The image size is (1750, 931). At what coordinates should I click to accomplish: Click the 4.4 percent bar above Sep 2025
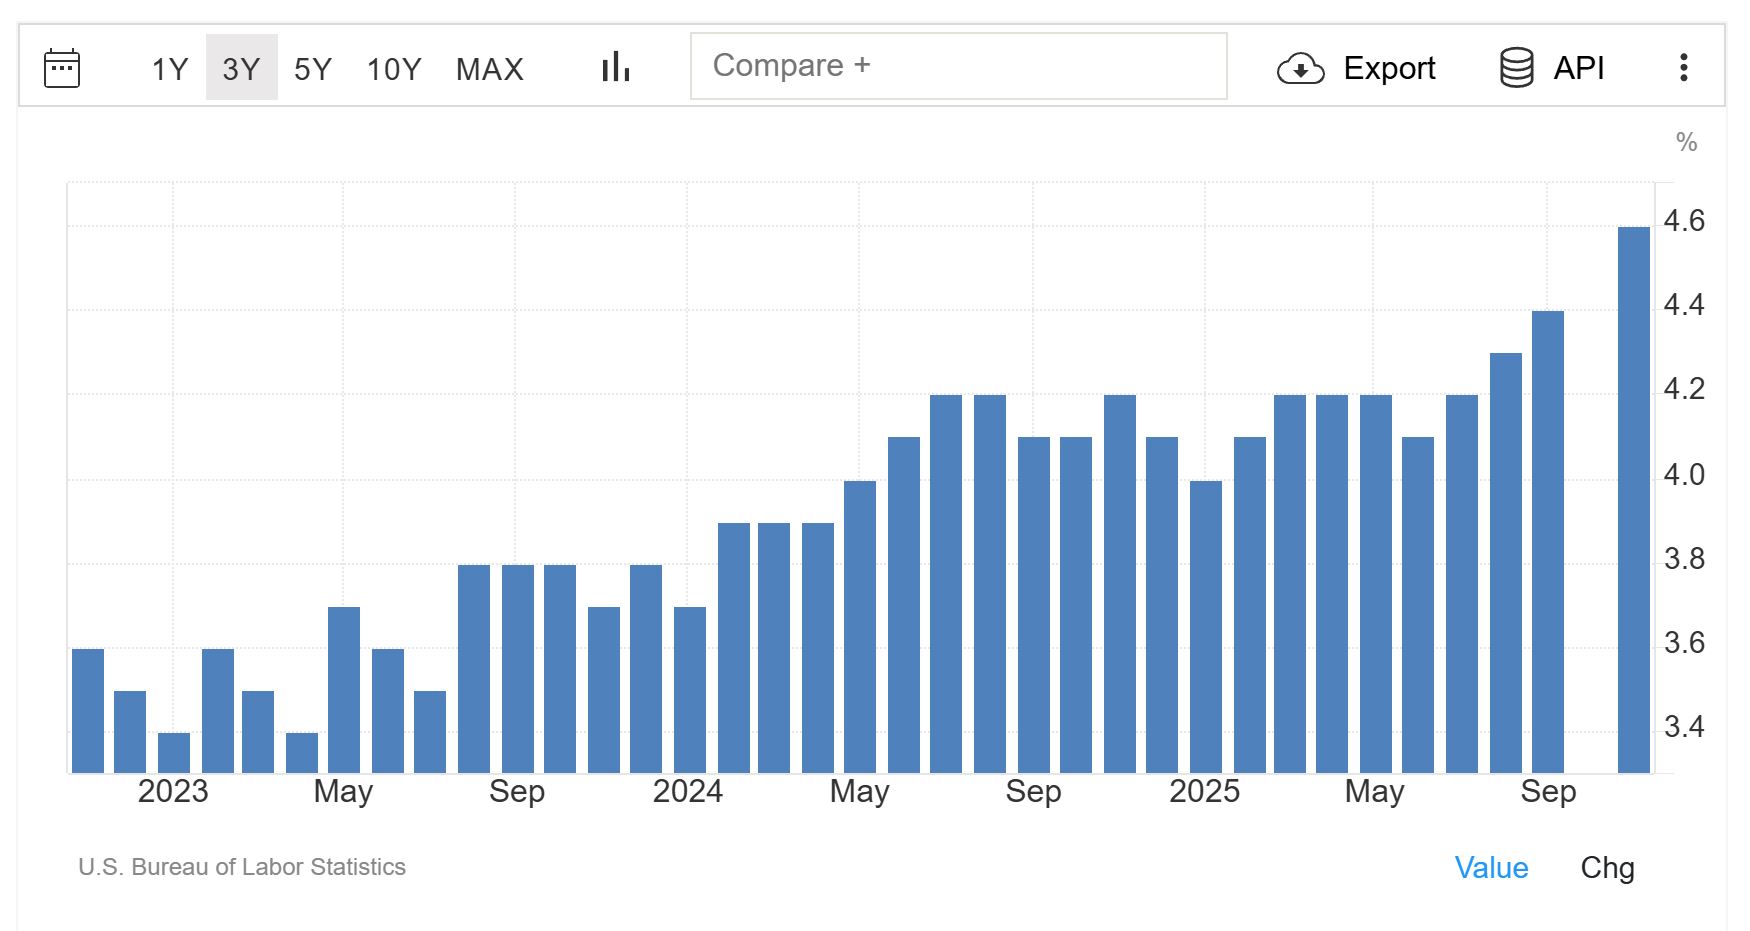pyautogui.click(x=1547, y=540)
